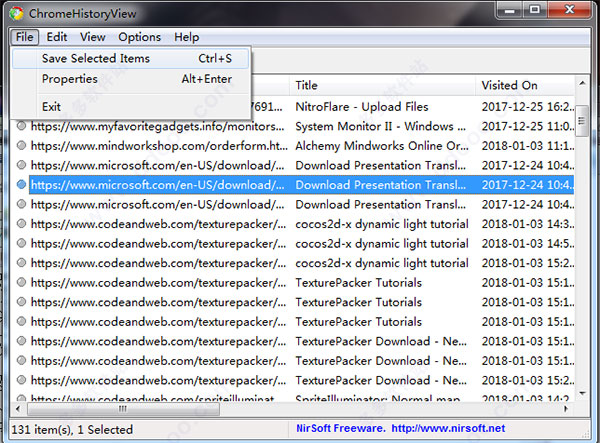Click the horizontal scrollbar right arrow
The image size is (600, 443).
(566, 409)
